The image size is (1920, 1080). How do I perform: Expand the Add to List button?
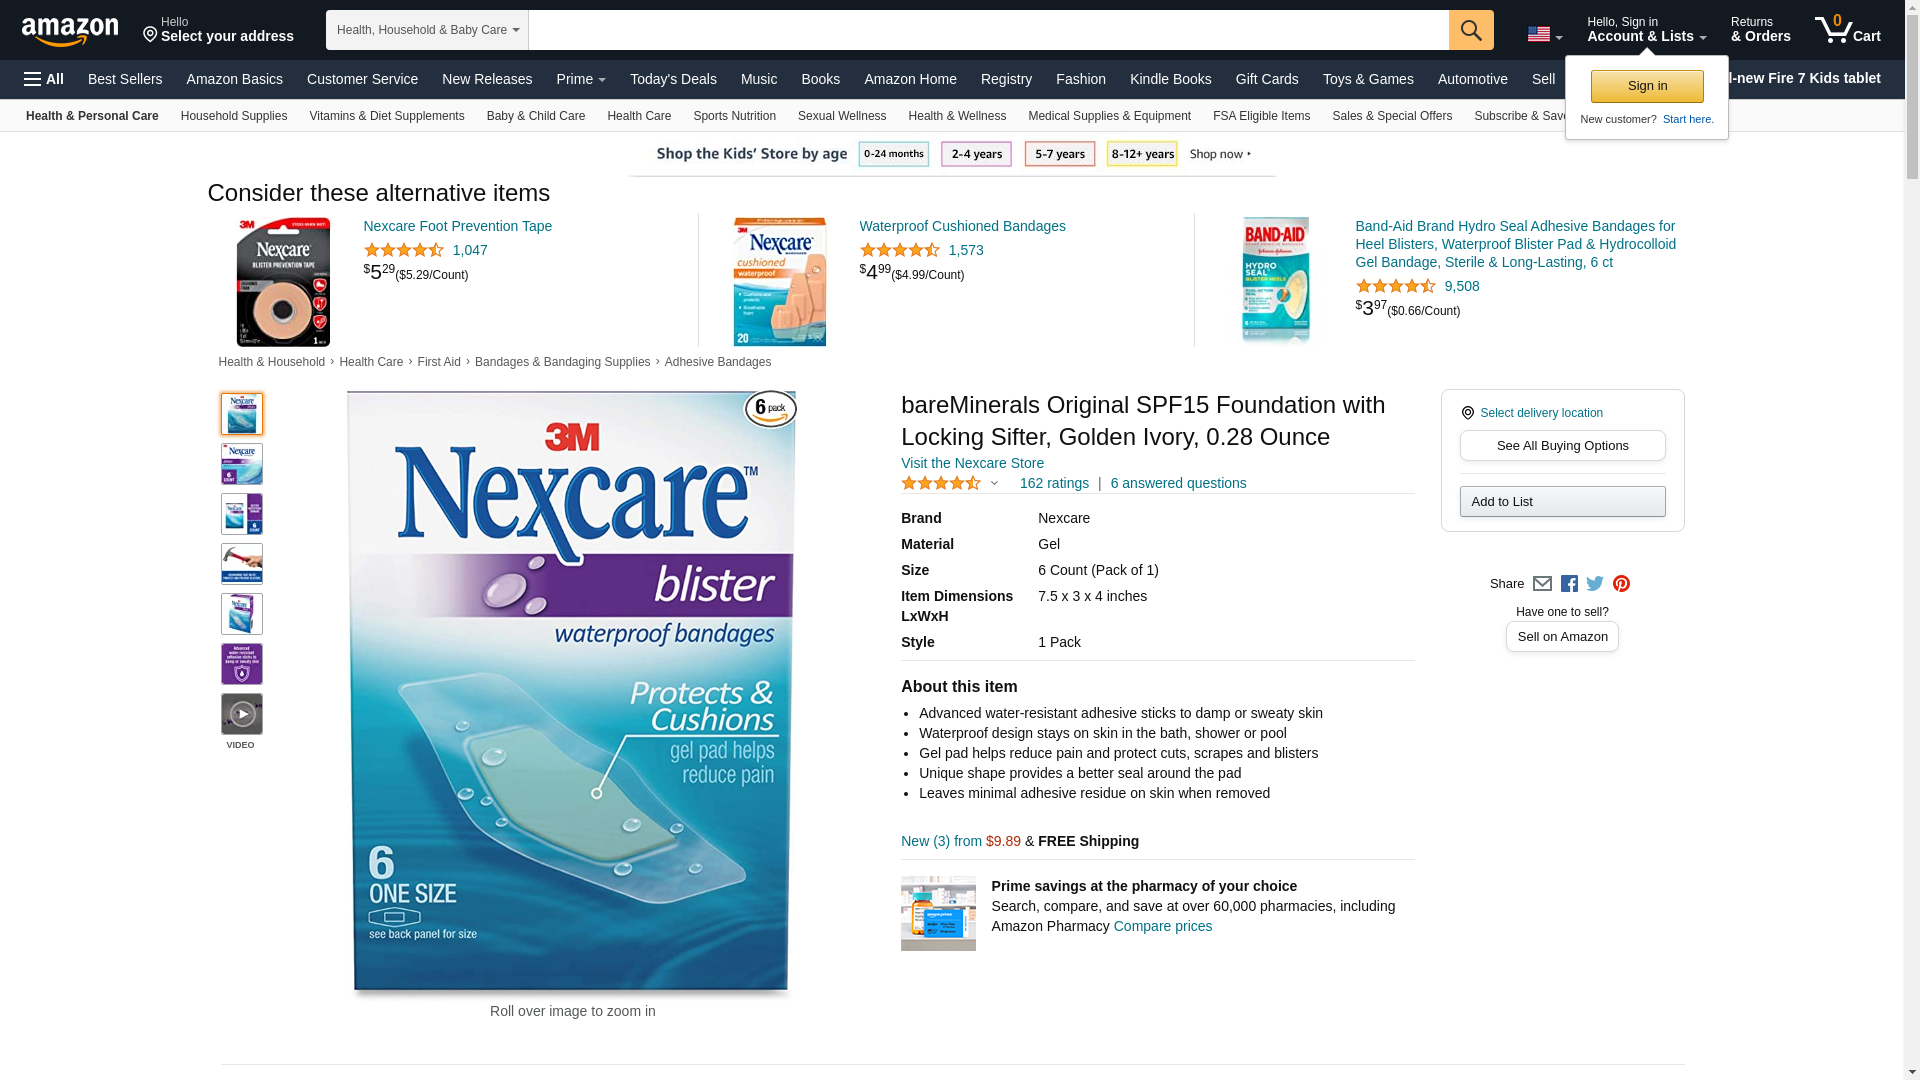(1562, 502)
